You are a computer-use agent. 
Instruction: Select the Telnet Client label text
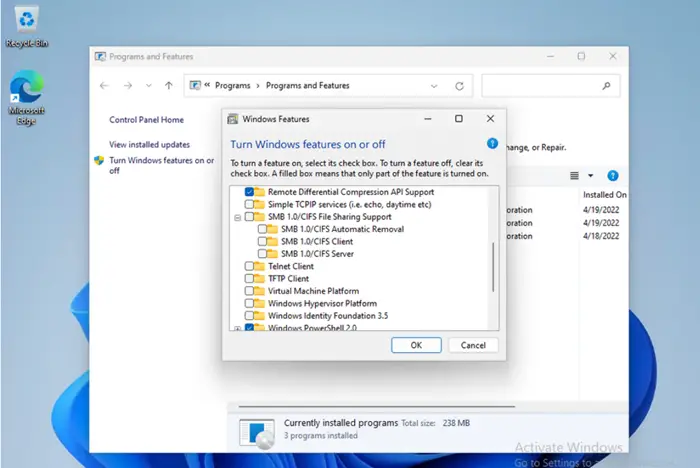coord(291,266)
